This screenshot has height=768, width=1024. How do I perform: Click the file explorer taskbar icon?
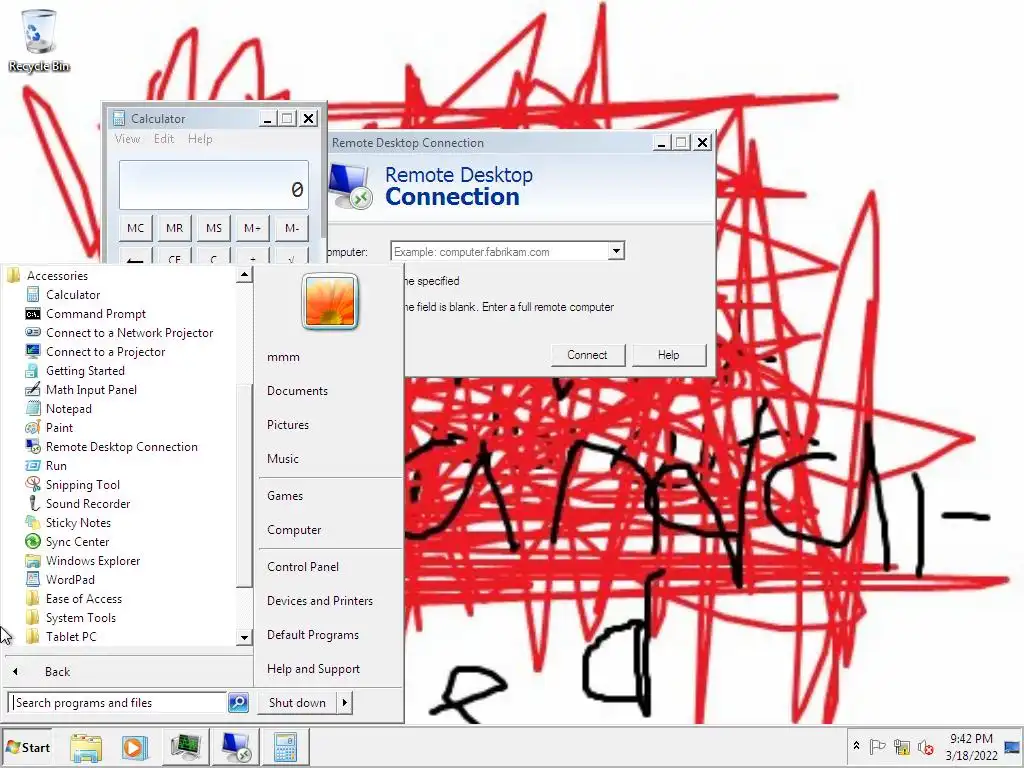coord(86,747)
